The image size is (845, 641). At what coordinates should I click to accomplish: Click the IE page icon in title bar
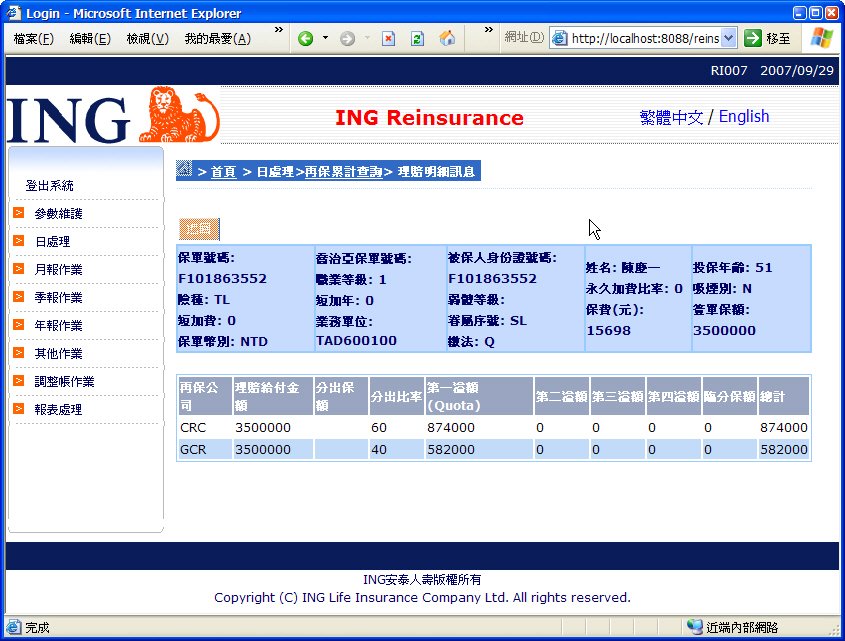(x=14, y=12)
